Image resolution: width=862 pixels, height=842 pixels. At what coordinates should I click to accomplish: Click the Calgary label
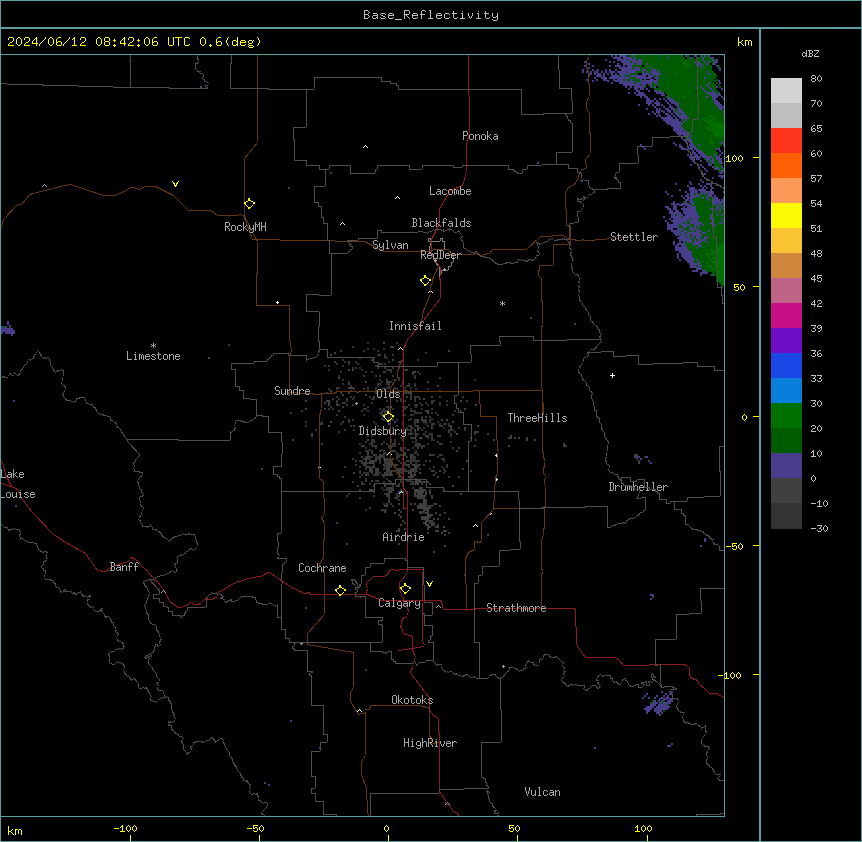(400, 603)
